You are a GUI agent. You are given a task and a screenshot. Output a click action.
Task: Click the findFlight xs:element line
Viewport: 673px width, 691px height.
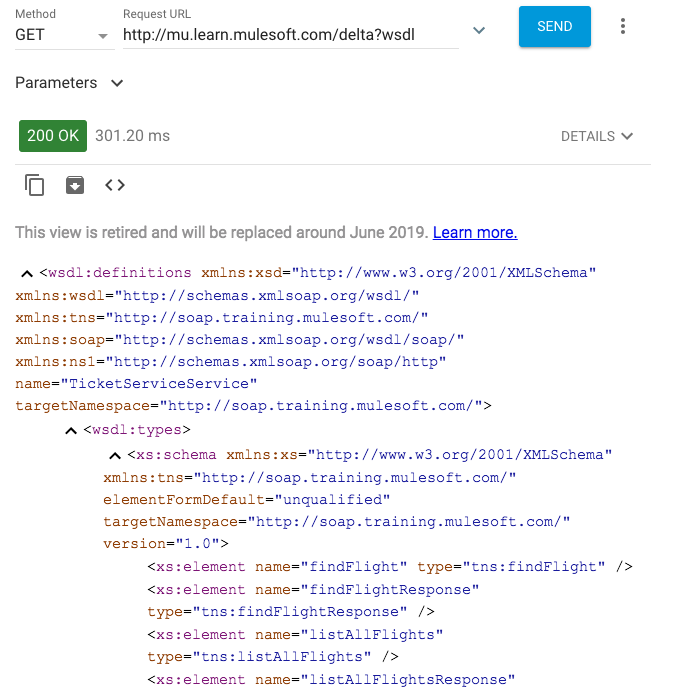click(390, 566)
